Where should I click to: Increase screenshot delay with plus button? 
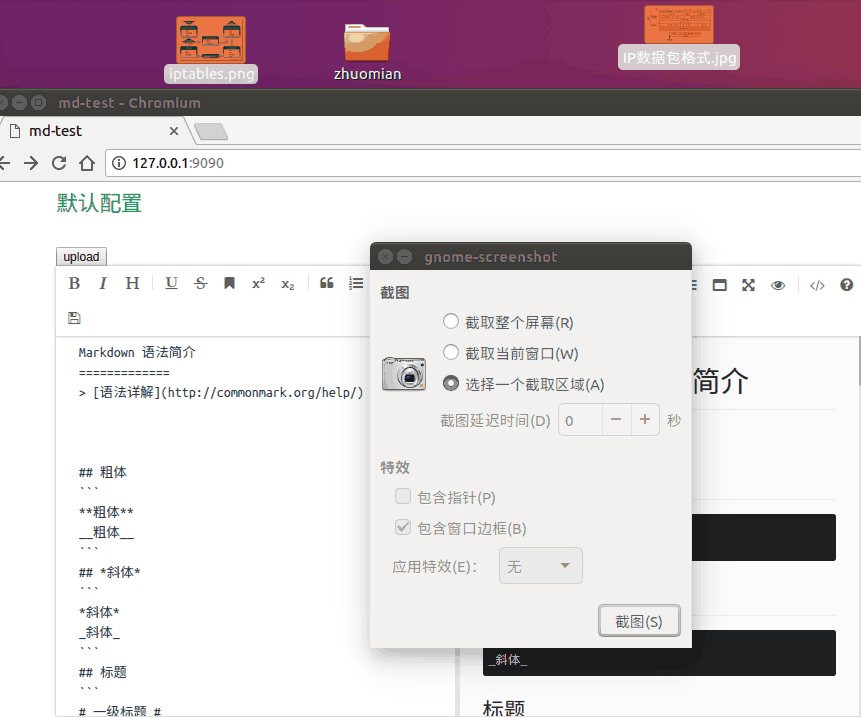(x=645, y=420)
